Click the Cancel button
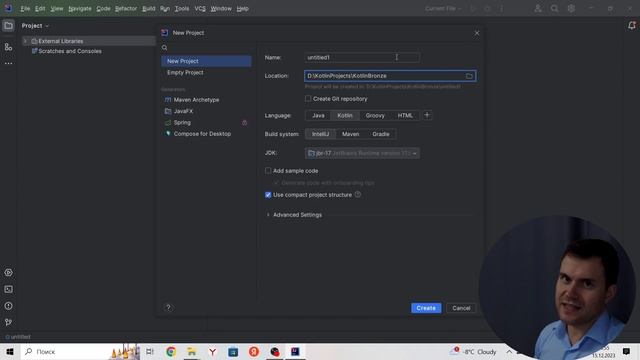This screenshot has width=640, height=360. click(x=461, y=308)
